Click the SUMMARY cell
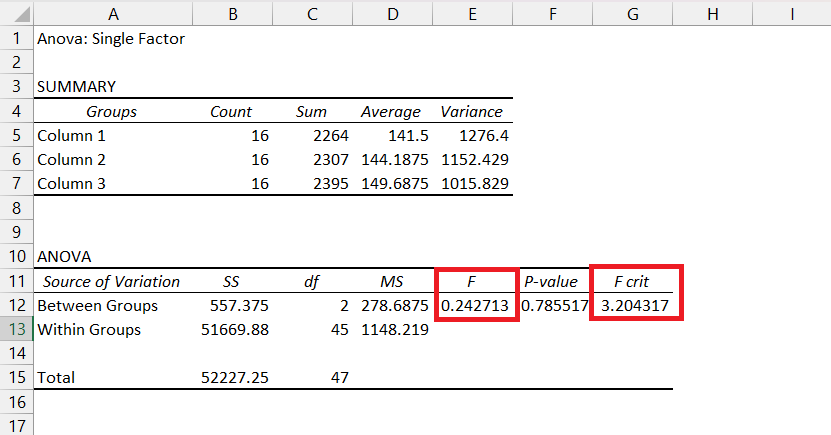The height and width of the screenshot is (435, 831). [76, 86]
